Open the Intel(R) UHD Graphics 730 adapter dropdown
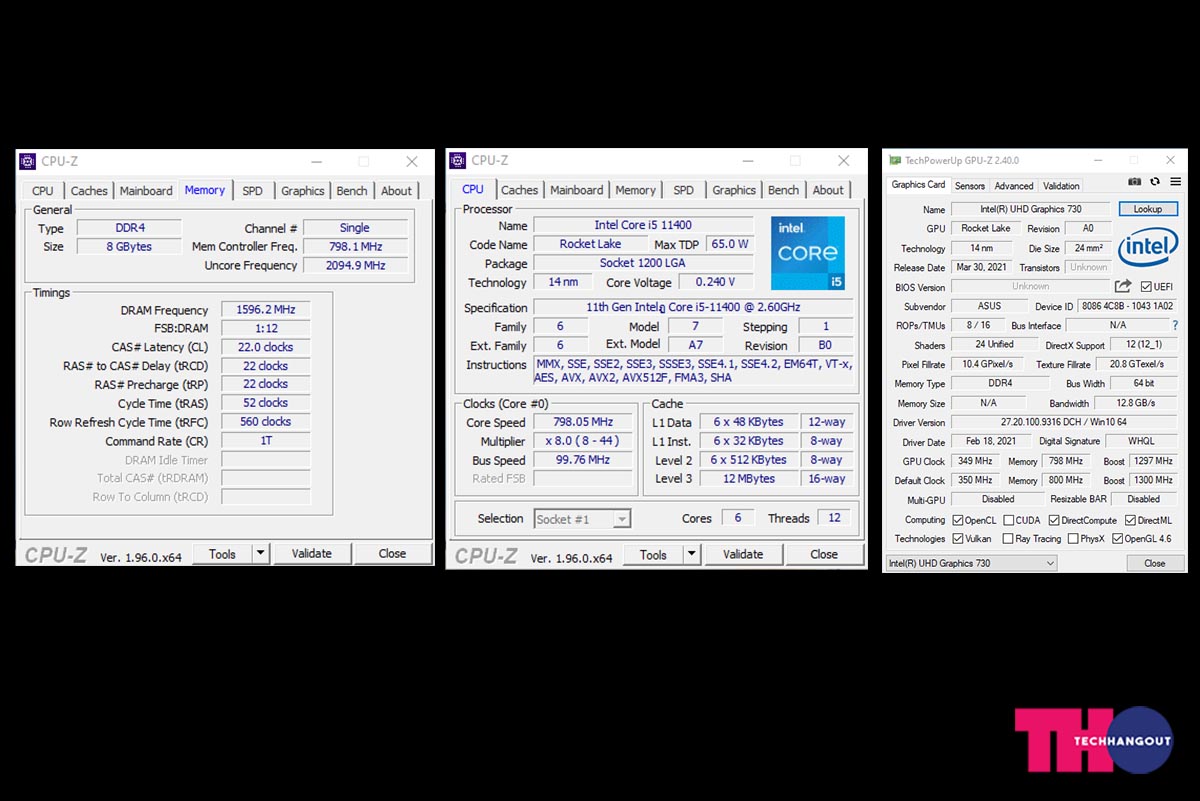The image size is (1200, 801). coord(971,563)
